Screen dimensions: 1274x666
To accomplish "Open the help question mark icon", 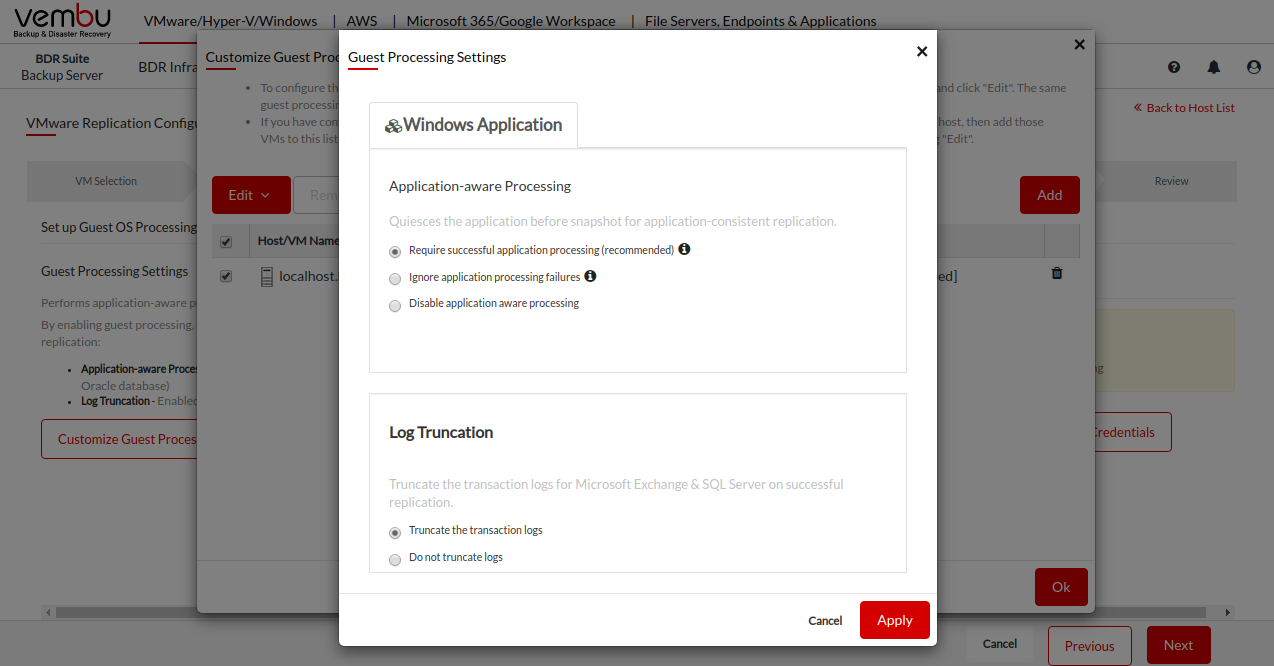I will tap(1174, 67).
